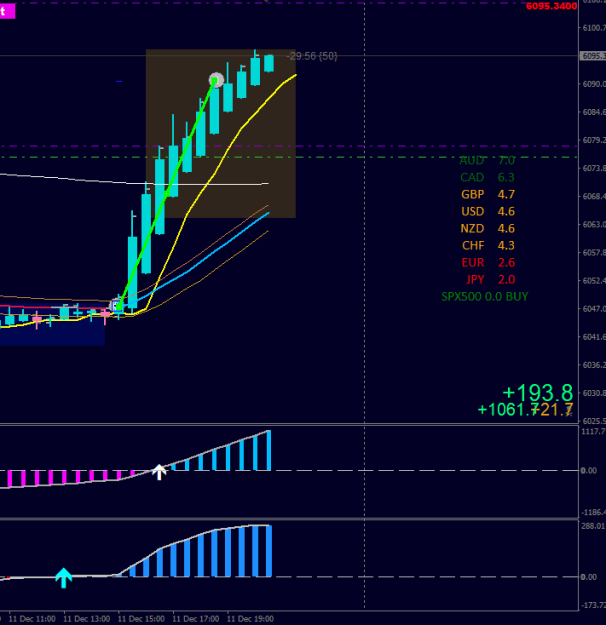This screenshot has width=606, height=625.
Task: Select the small blue dash left of the brown box
Action: [119, 81]
